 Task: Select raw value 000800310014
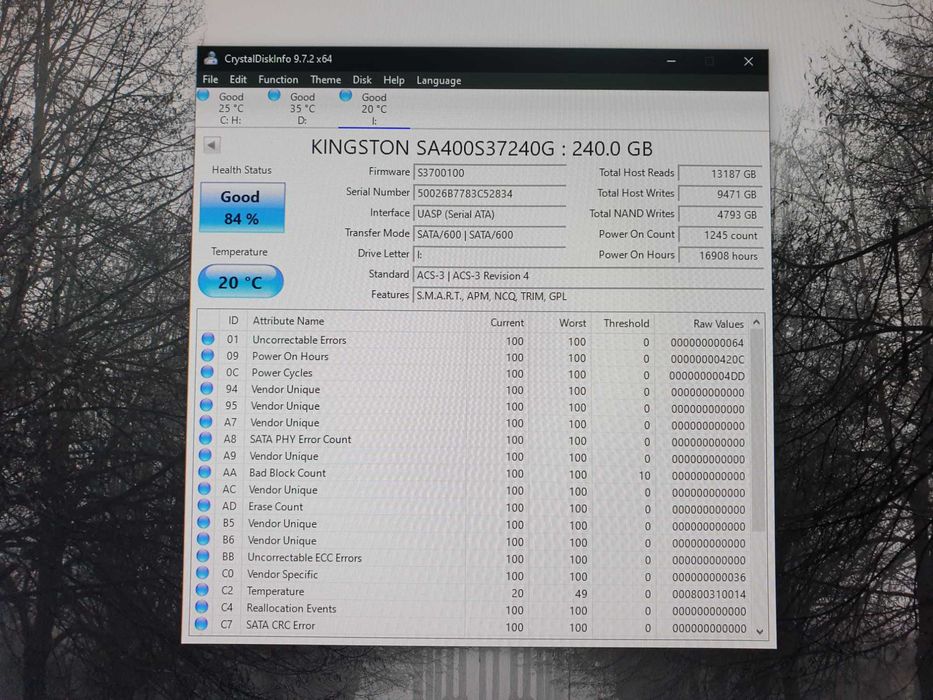pos(709,594)
